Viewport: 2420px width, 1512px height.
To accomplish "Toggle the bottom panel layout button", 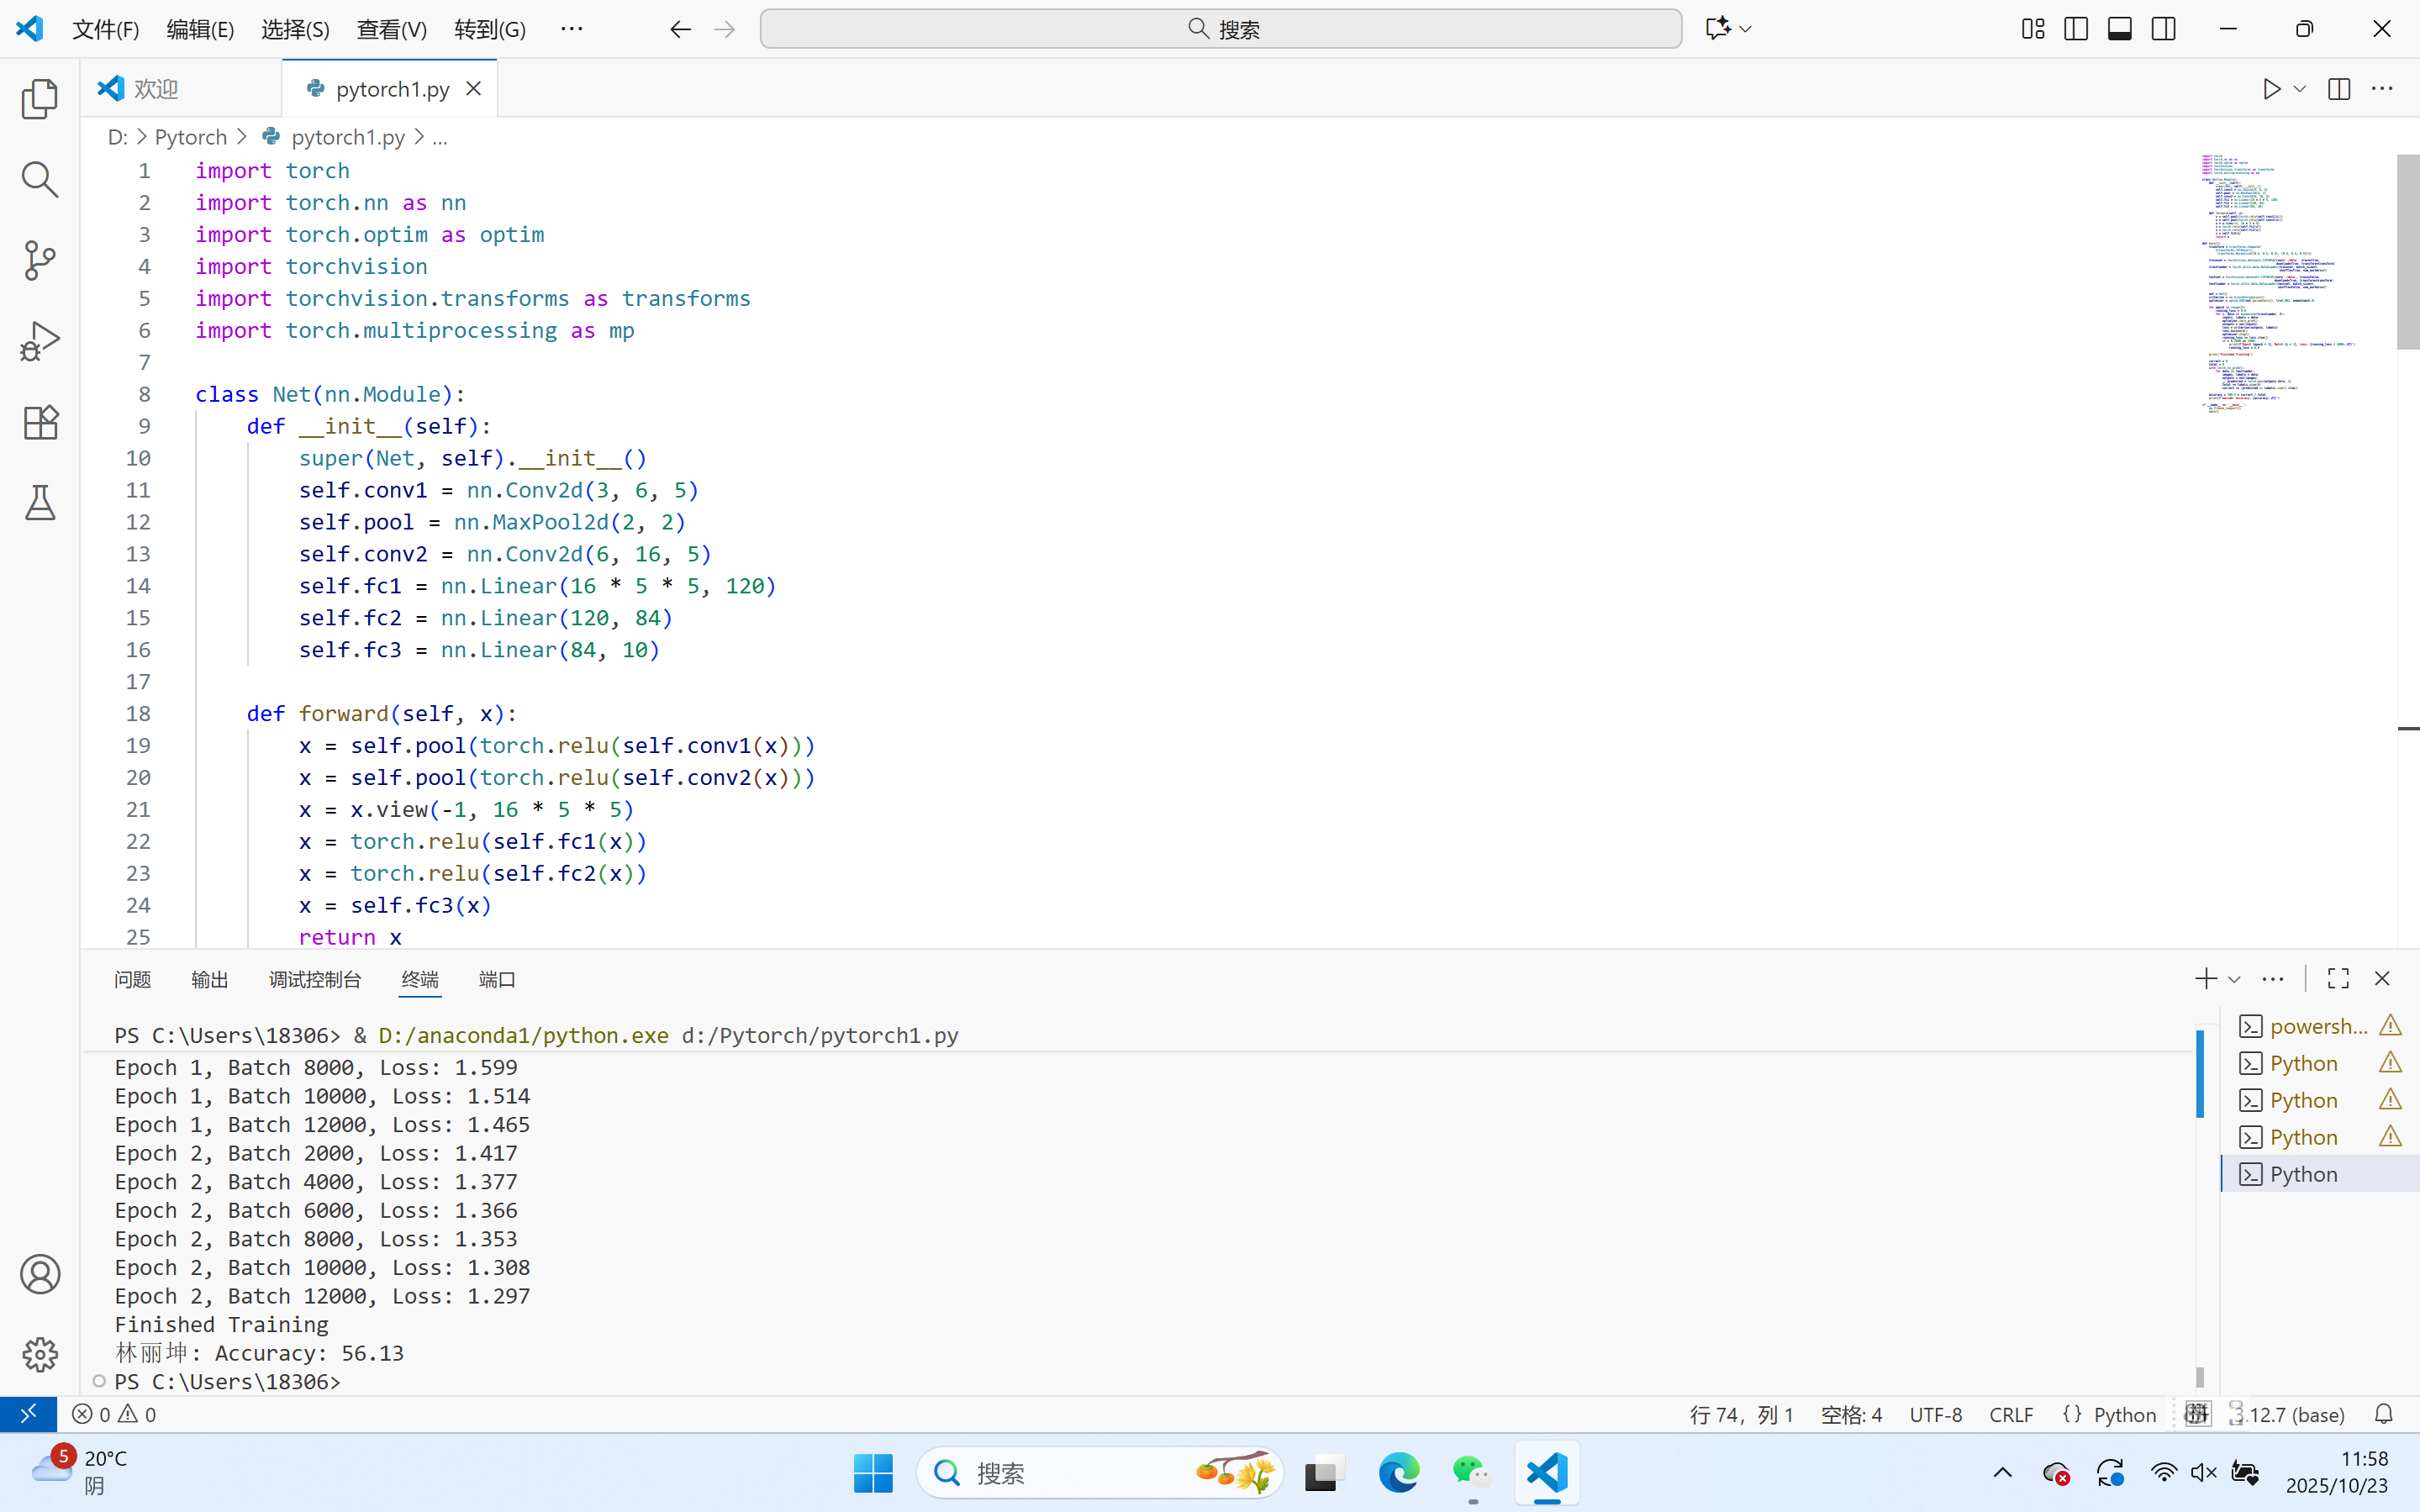I will [2119, 29].
